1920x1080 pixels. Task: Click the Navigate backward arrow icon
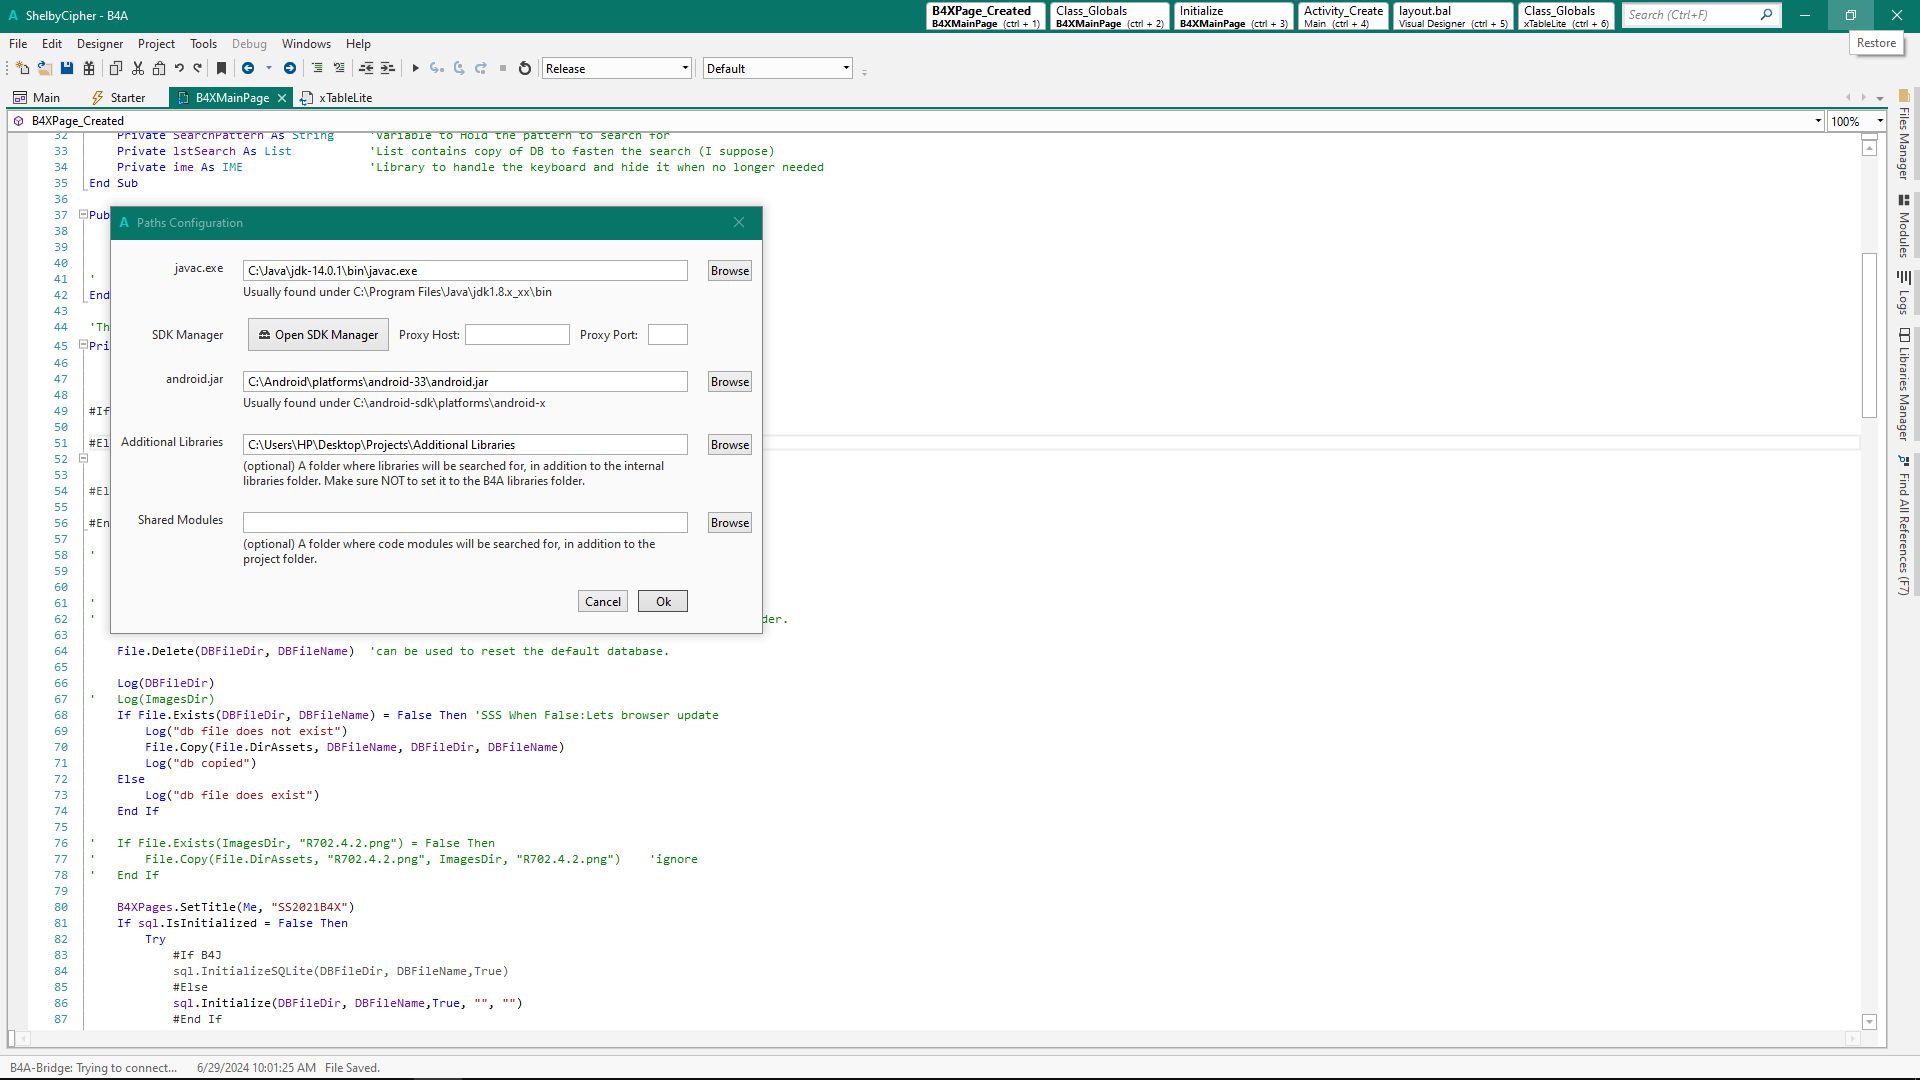click(248, 69)
